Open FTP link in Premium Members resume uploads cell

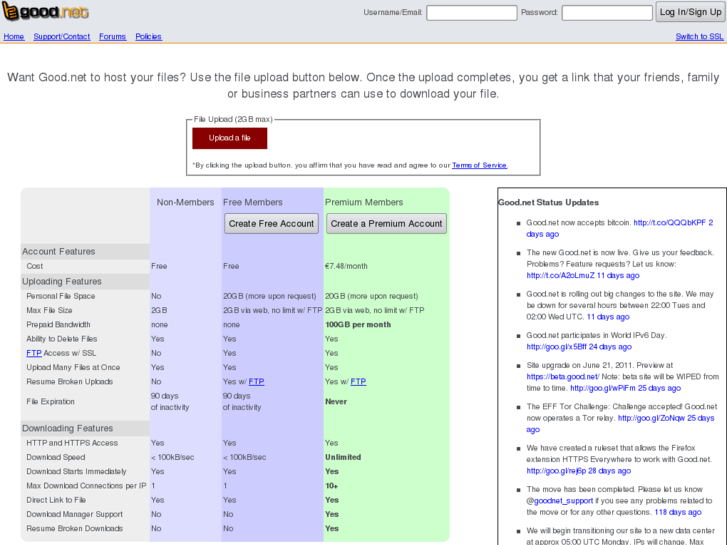point(358,382)
